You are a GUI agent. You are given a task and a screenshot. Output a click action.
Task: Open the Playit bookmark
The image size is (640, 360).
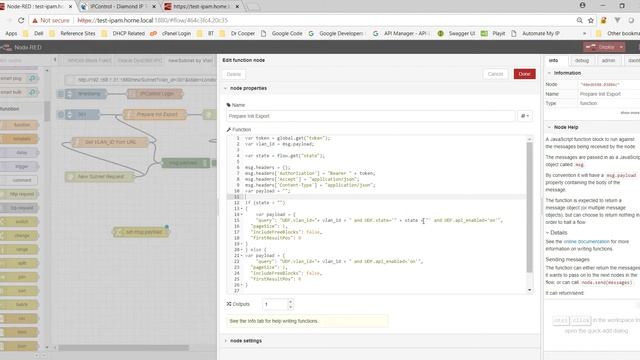pyautogui.click(x=493, y=33)
